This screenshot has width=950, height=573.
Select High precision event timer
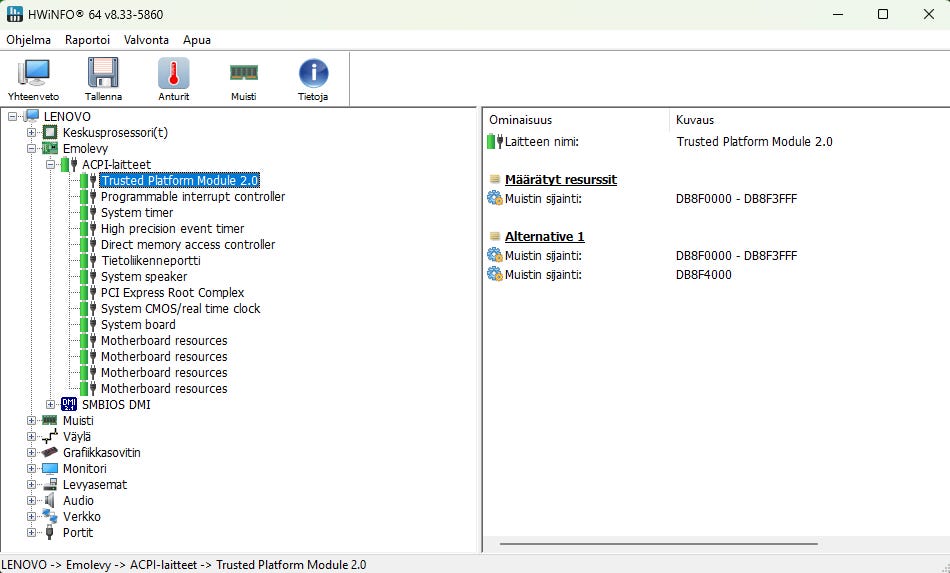172,229
